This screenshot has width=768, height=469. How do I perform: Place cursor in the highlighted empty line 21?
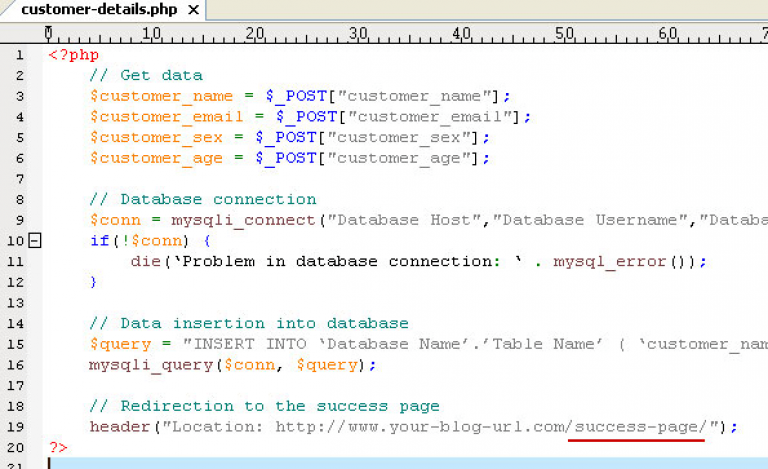click(x=400, y=462)
